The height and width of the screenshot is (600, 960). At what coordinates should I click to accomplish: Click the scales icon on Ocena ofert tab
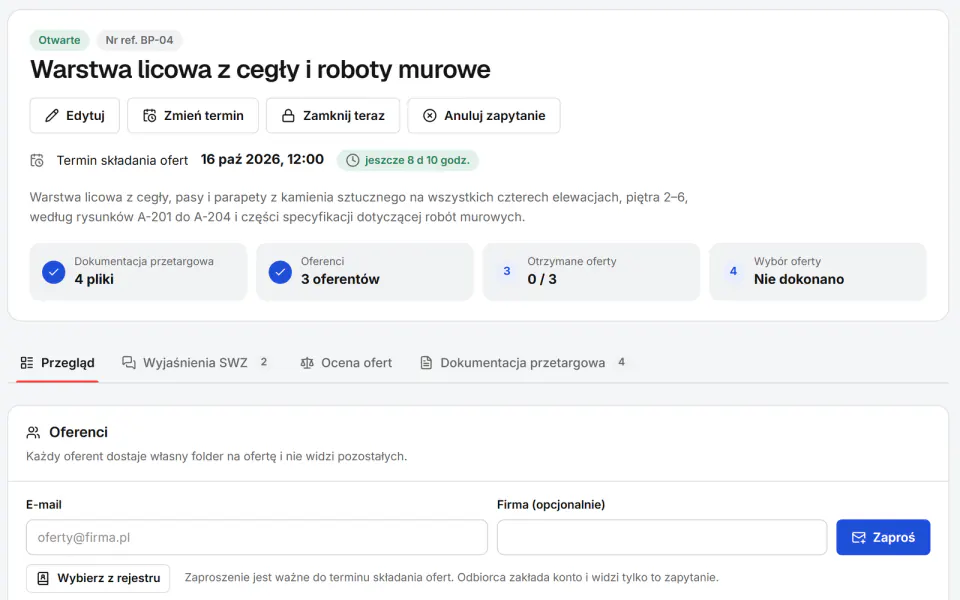click(x=307, y=363)
